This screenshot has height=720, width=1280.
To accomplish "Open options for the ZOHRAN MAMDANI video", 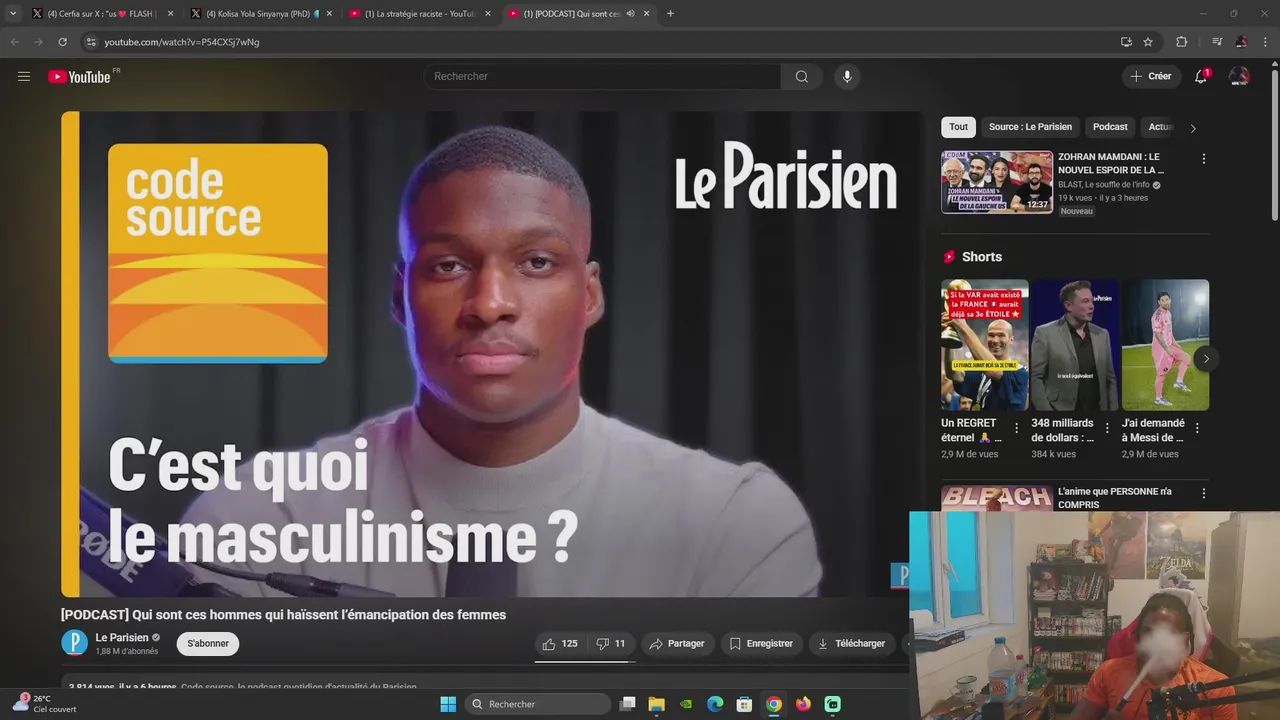I will 1203,159.
